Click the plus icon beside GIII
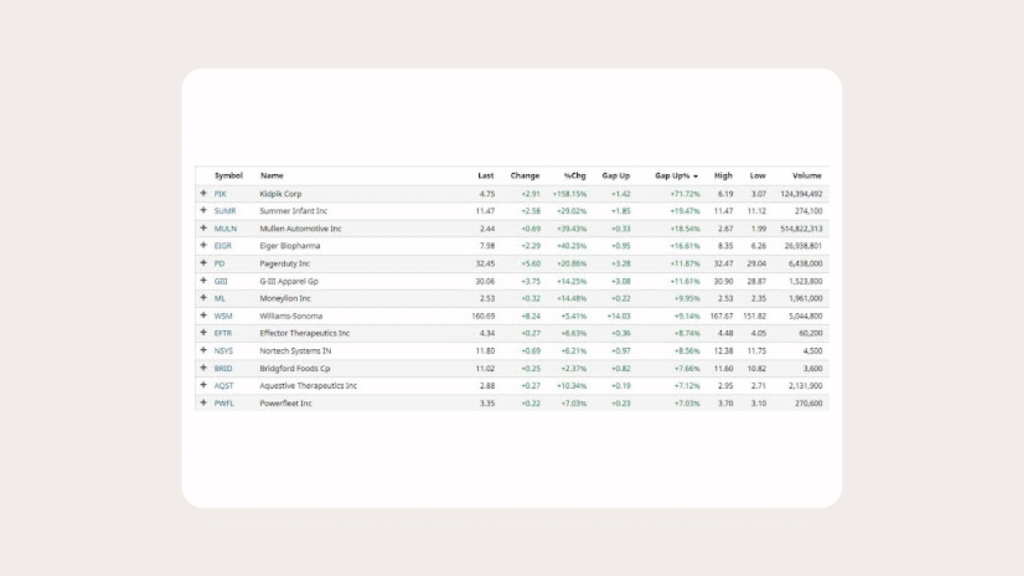 point(203,281)
